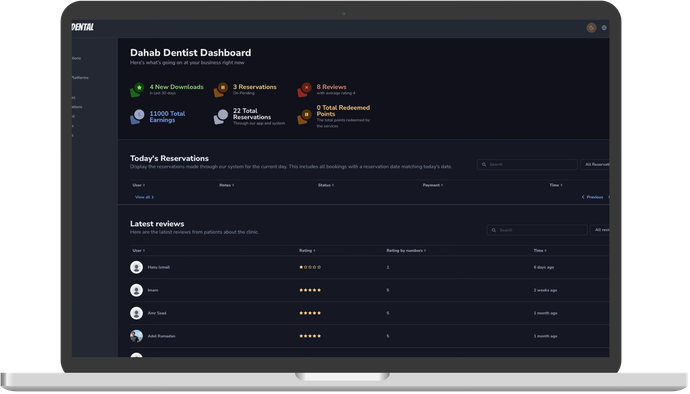Click the orange Total Redeemed Points icon
Image resolution: width=690 pixels, height=394 pixels.
click(304, 117)
